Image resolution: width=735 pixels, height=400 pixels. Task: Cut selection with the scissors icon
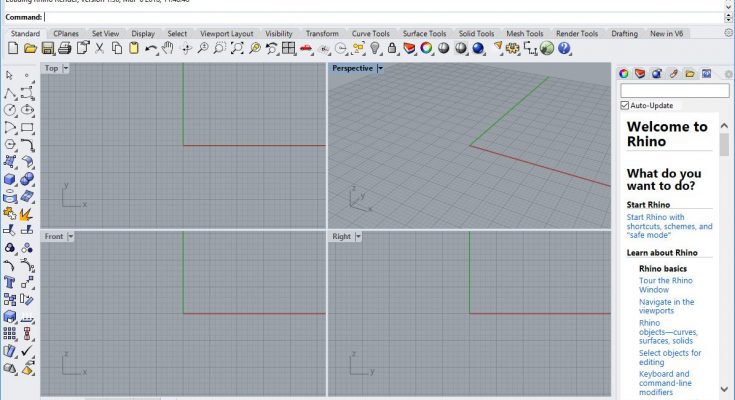click(x=99, y=48)
